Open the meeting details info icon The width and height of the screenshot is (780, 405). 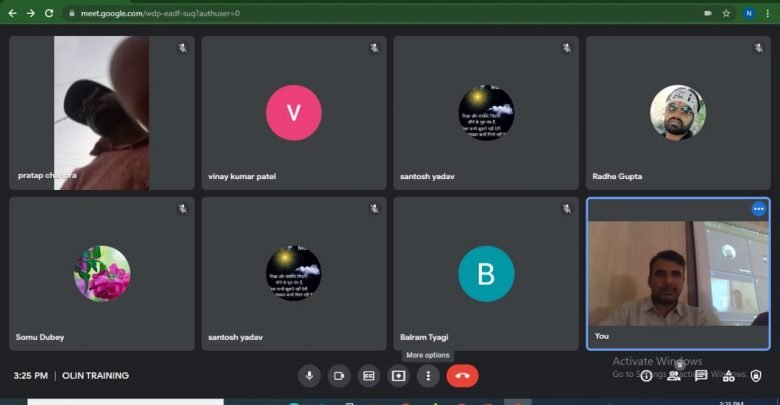(x=646, y=376)
